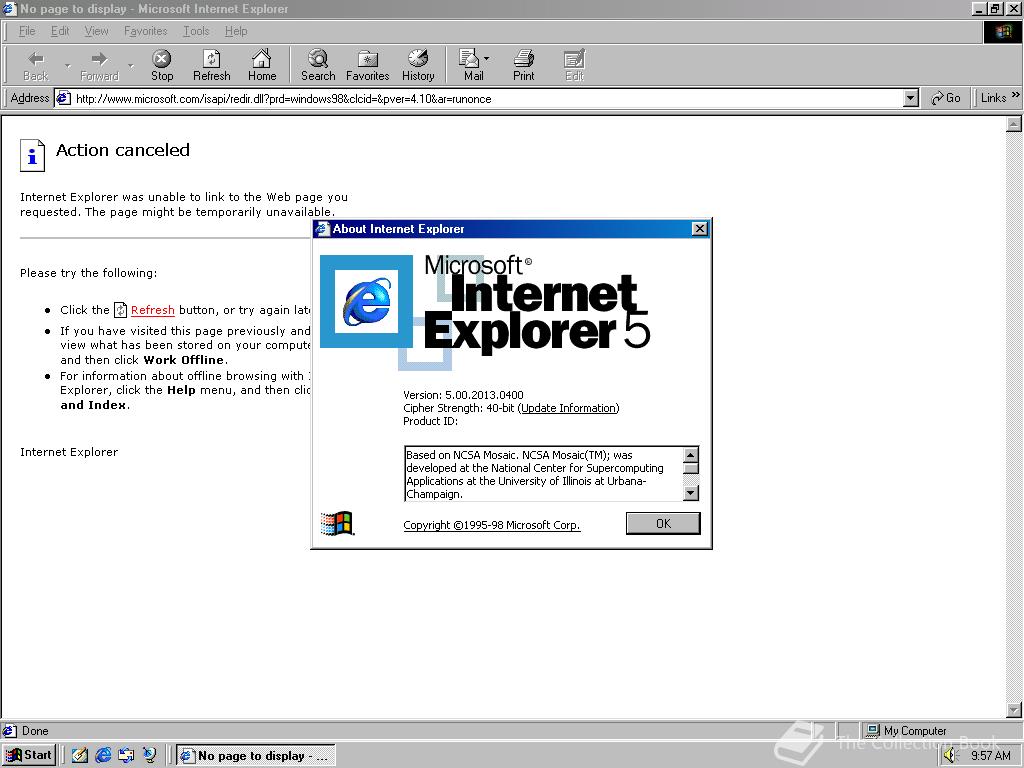Viewport: 1024px width, 768px height.
Task: Click the credits box scrollbar thumb
Action: 690,468
